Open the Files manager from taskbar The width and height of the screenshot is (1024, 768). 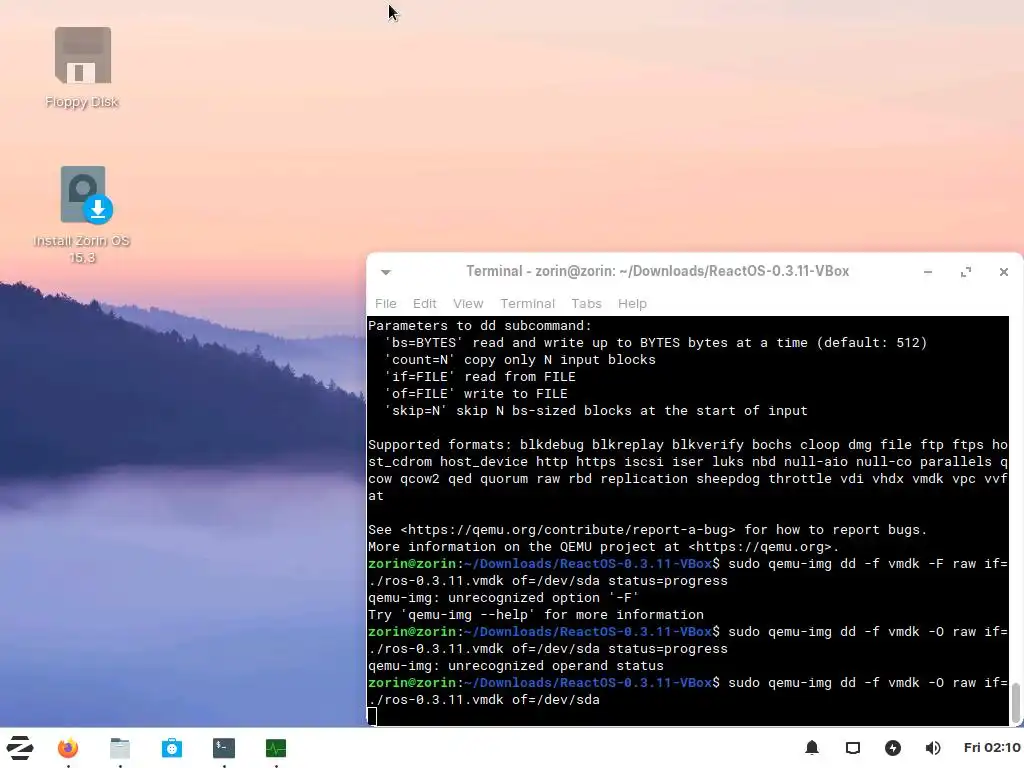pos(120,748)
